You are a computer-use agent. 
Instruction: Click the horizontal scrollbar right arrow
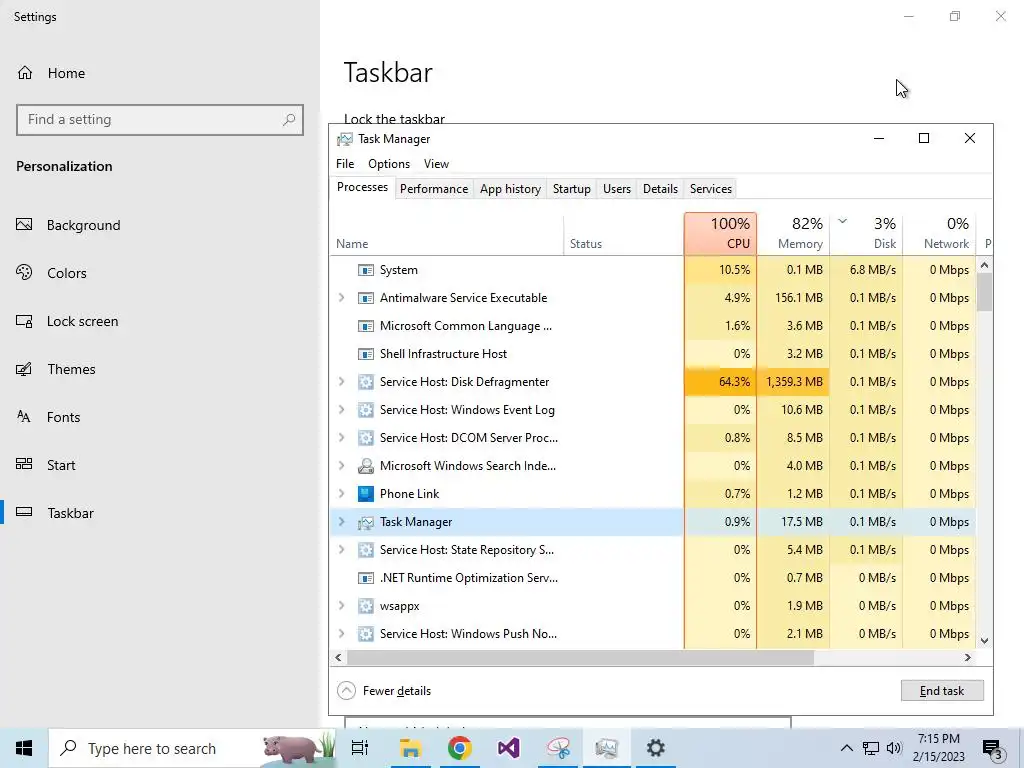pos(968,658)
